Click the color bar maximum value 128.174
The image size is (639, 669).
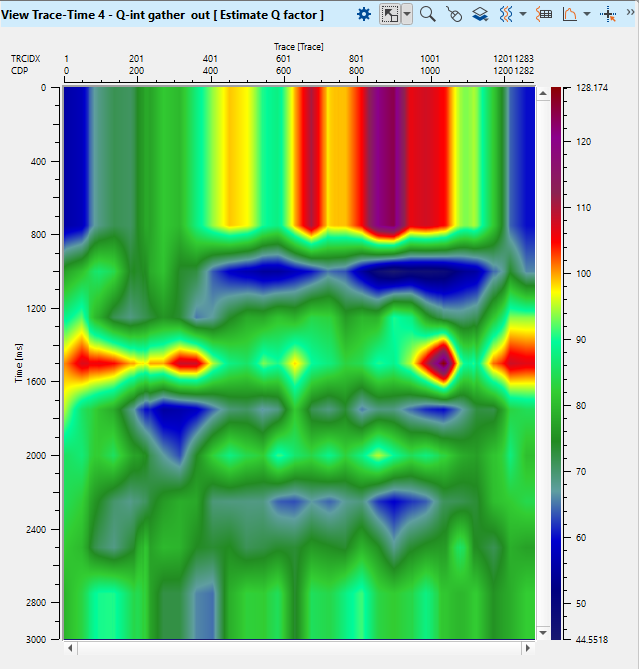[x=592, y=88]
